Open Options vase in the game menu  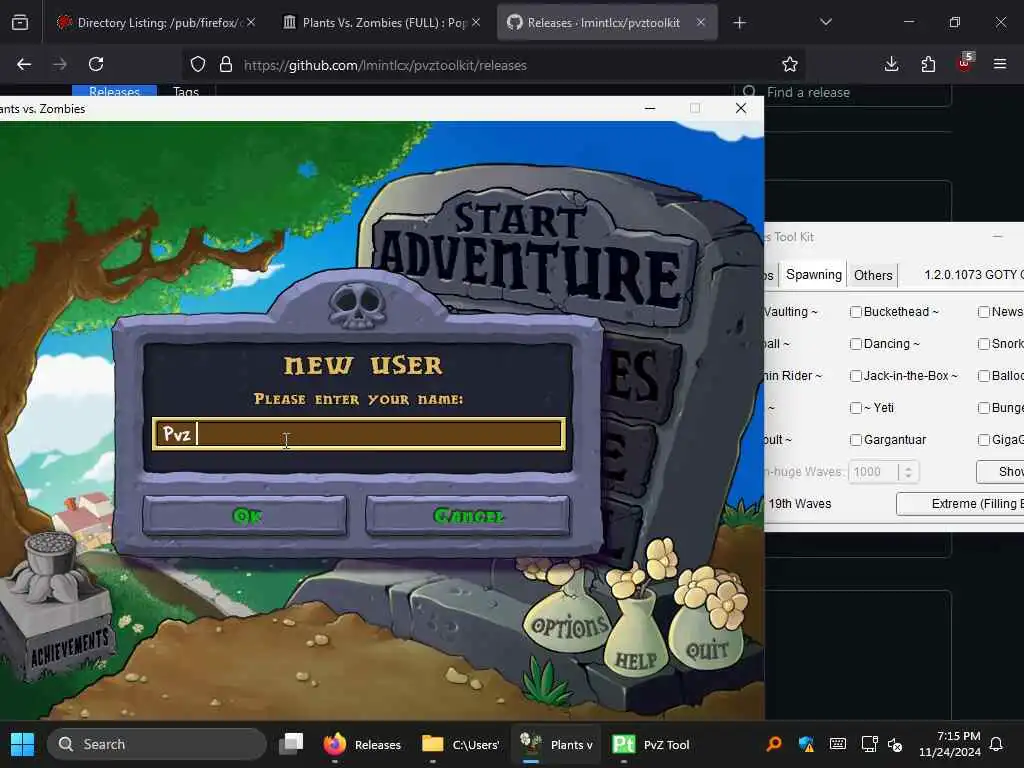coord(569,620)
